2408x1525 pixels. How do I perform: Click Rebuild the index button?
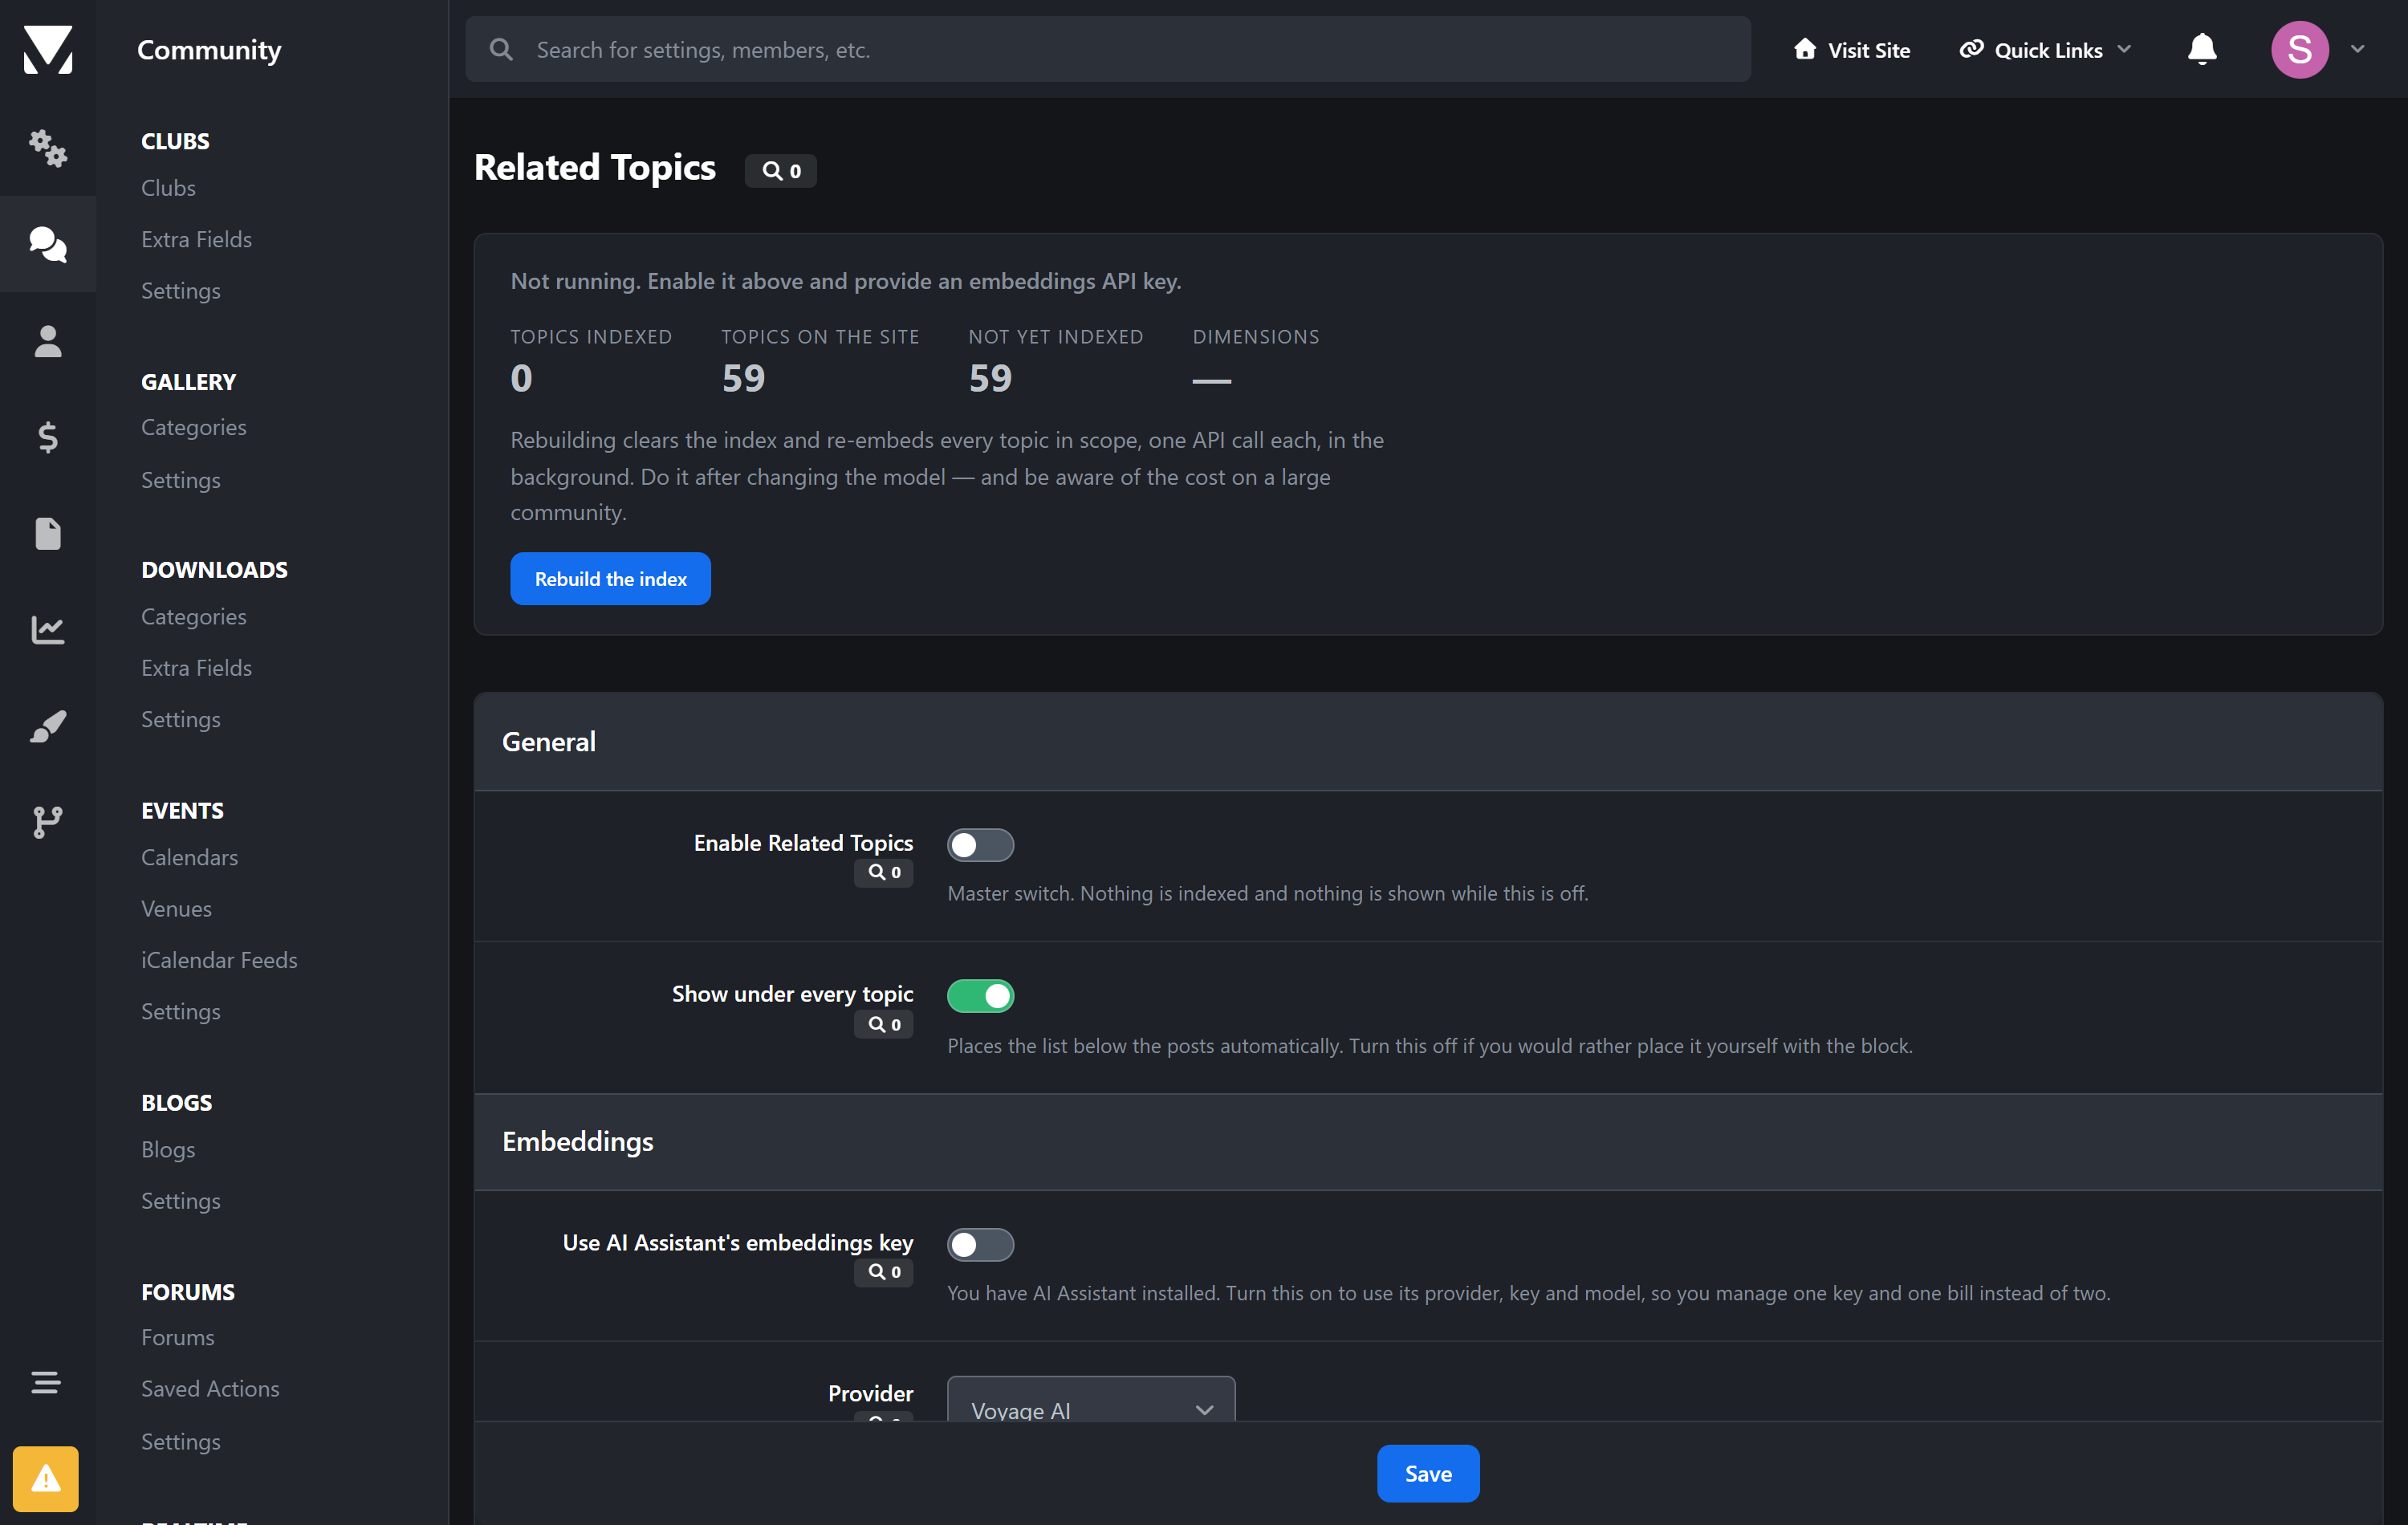[611, 579]
